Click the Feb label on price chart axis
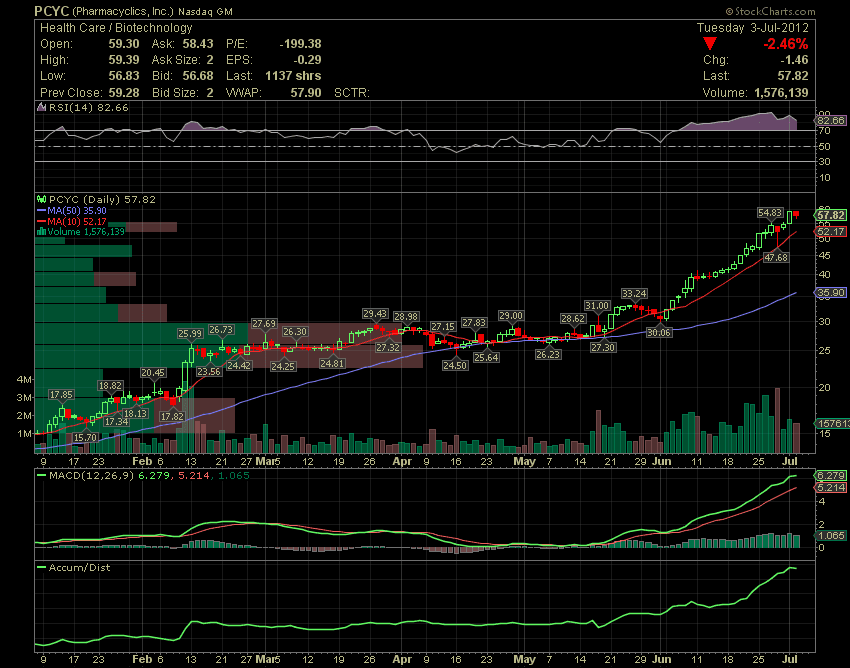This screenshot has height=668, width=850. [x=143, y=461]
